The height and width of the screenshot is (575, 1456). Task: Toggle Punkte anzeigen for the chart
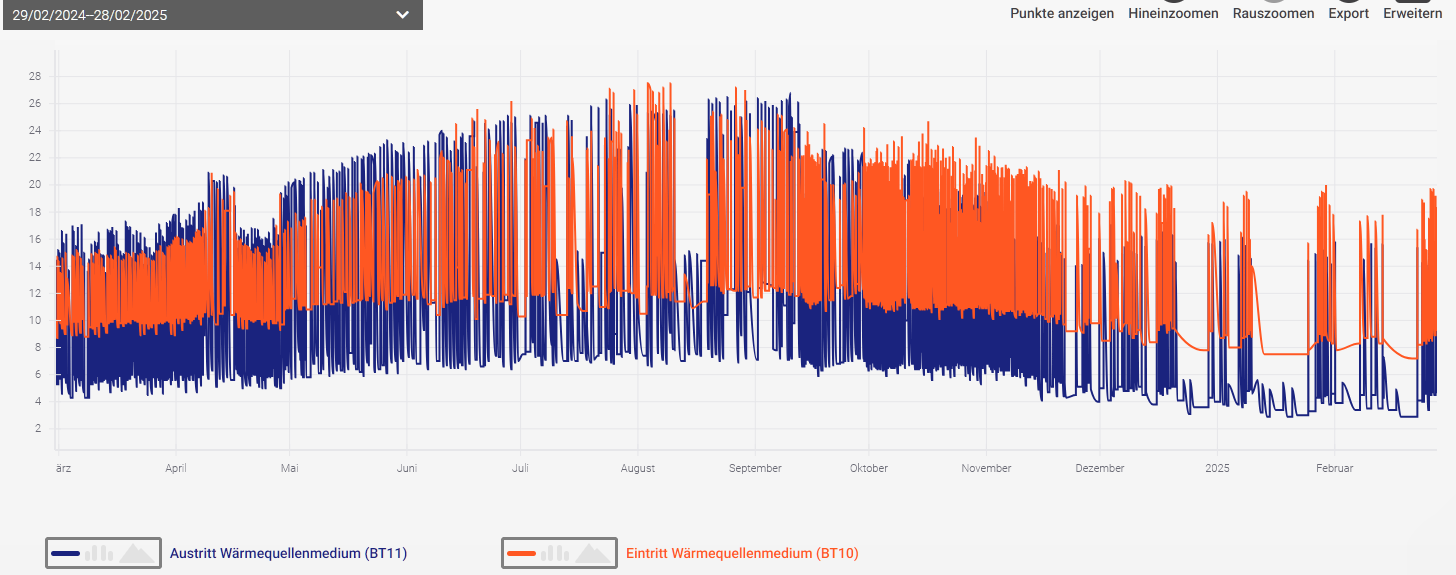click(x=1061, y=13)
